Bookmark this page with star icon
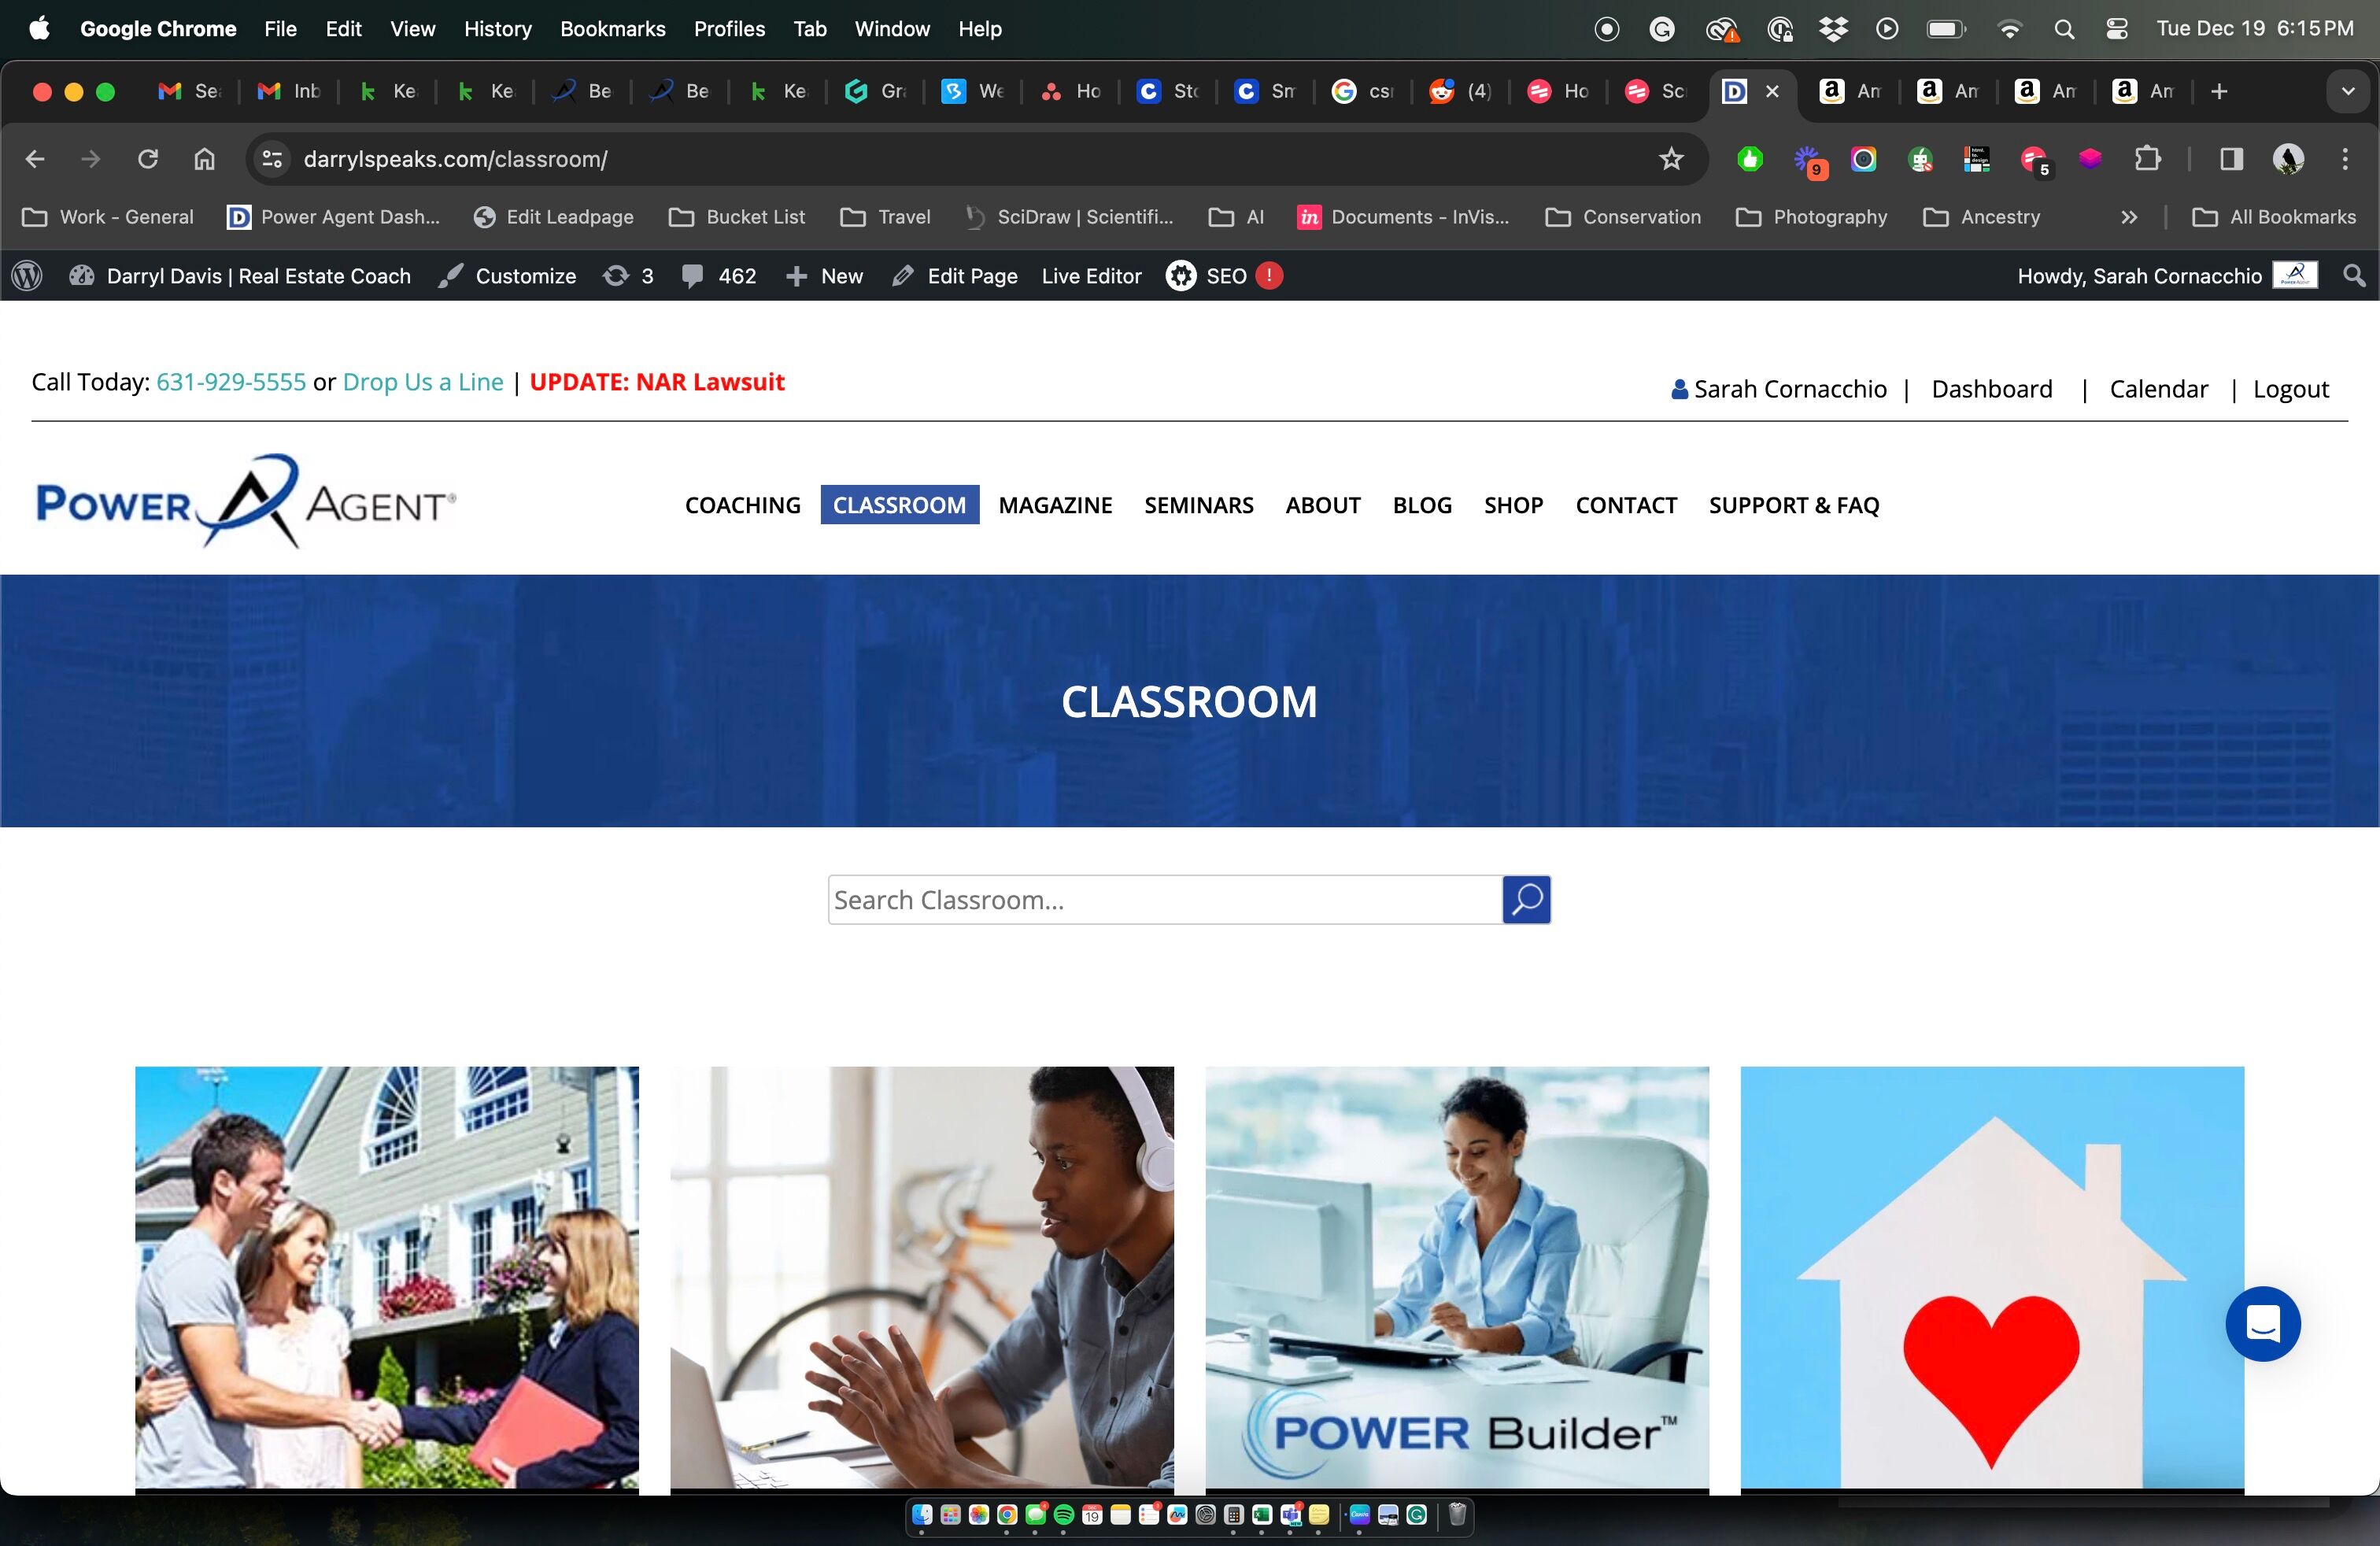This screenshot has width=2380, height=1546. pyautogui.click(x=1671, y=159)
